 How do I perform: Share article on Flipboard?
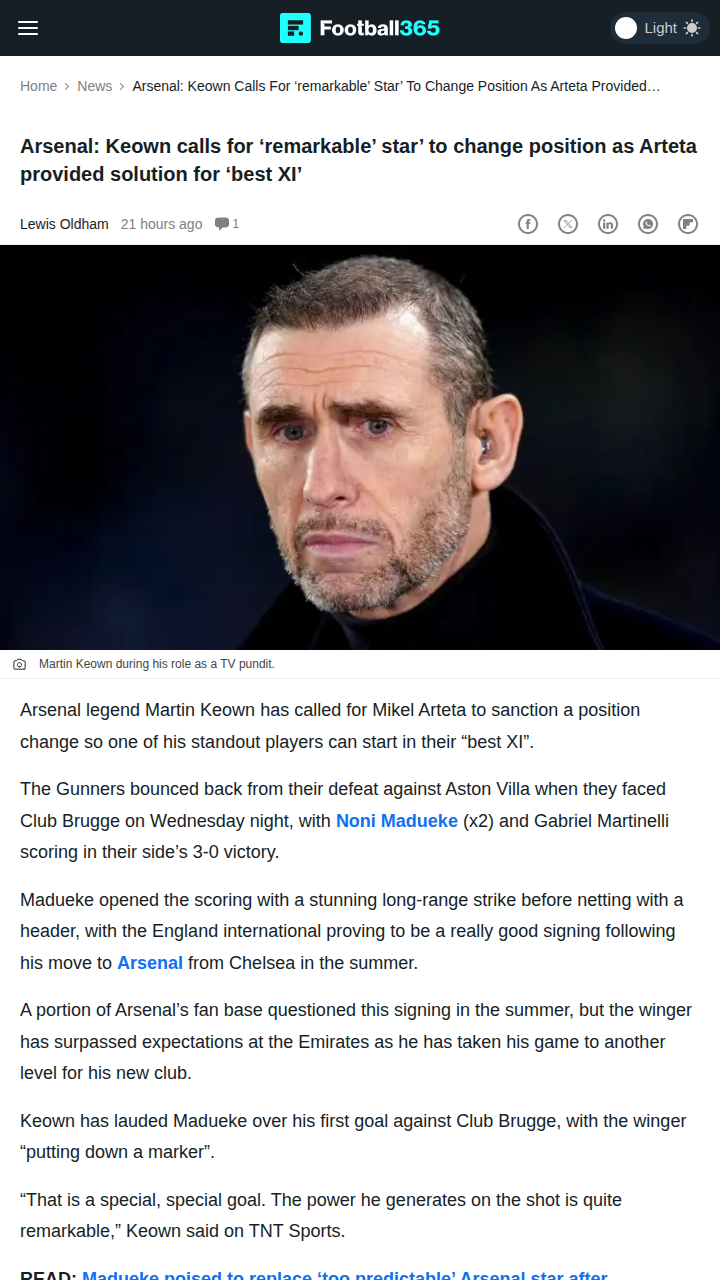pyautogui.click(x=688, y=224)
